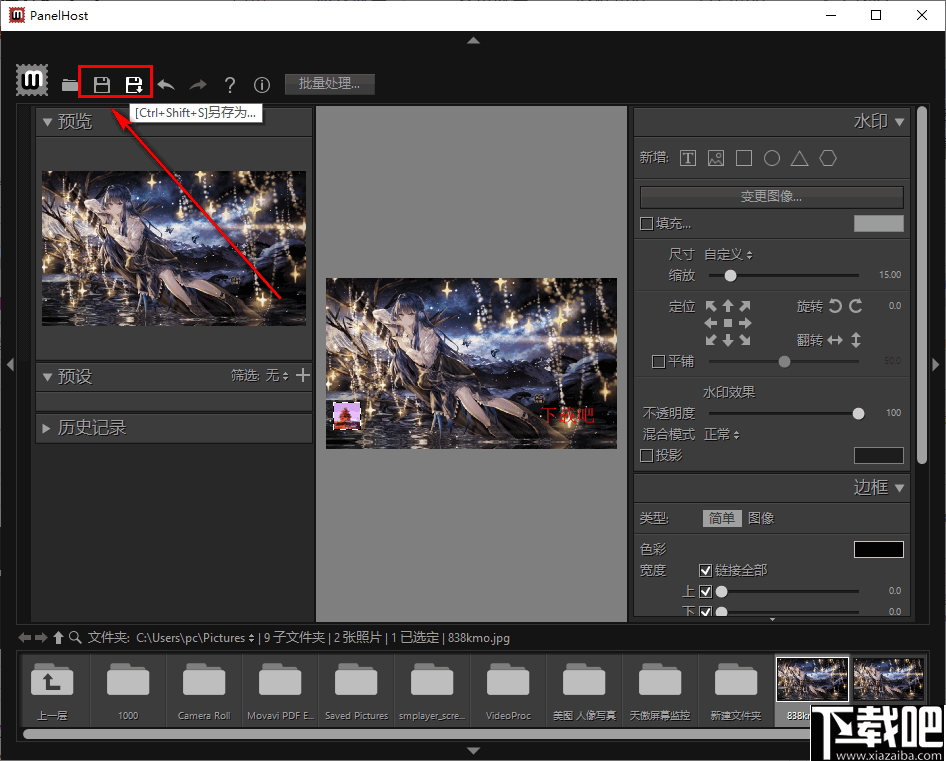Select the image watermark tool

[x=715, y=158]
